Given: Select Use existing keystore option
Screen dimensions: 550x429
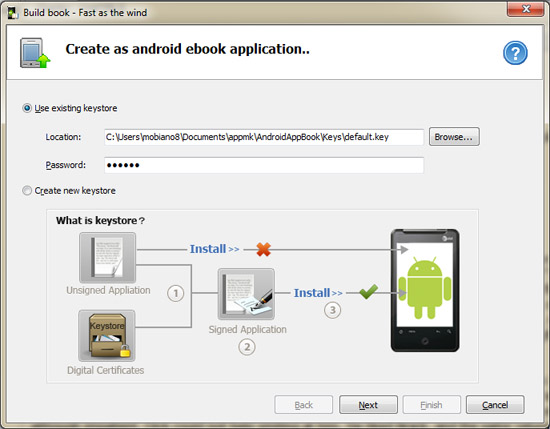Looking at the screenshot, I should [27, 108].
